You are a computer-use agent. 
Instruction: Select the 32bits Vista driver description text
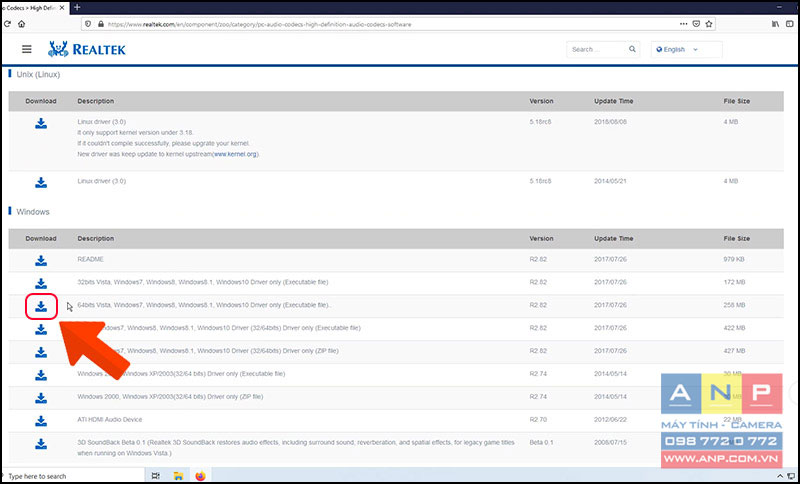coord(203,282)
